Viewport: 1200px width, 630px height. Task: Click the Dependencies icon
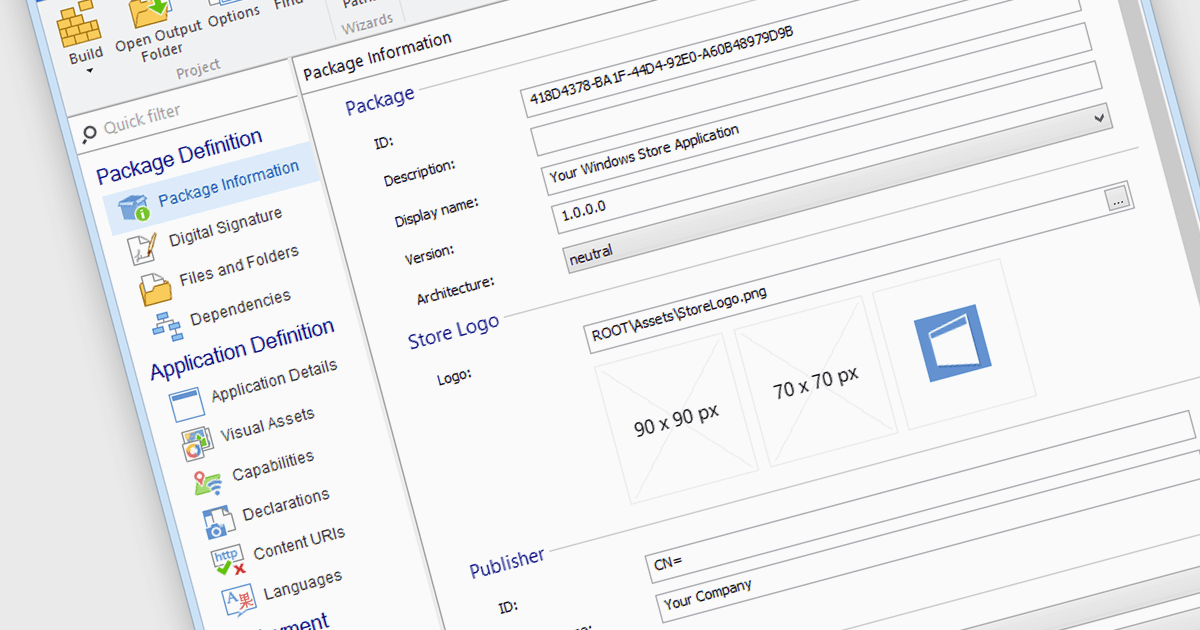166,324
